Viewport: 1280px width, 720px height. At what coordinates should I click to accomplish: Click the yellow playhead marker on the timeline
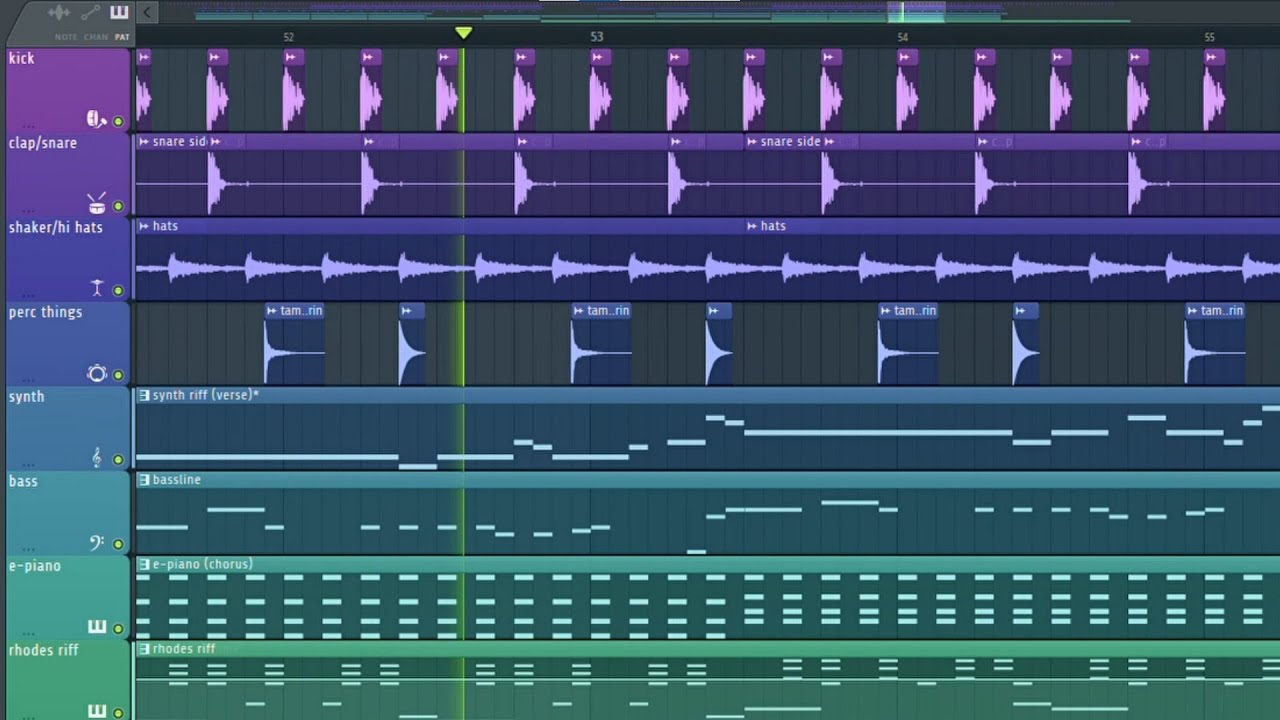click(x=463, y=34)
